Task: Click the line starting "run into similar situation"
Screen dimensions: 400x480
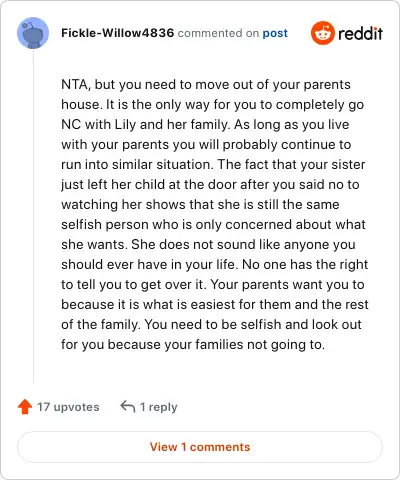Action: (213, 165)
